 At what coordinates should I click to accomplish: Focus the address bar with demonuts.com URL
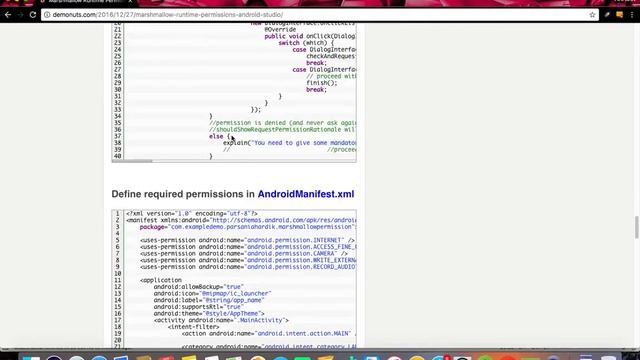[320, 15]
